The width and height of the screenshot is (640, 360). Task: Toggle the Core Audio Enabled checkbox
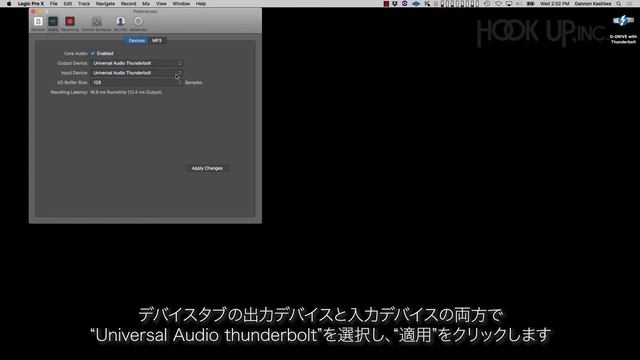click(x=93, y=53)
